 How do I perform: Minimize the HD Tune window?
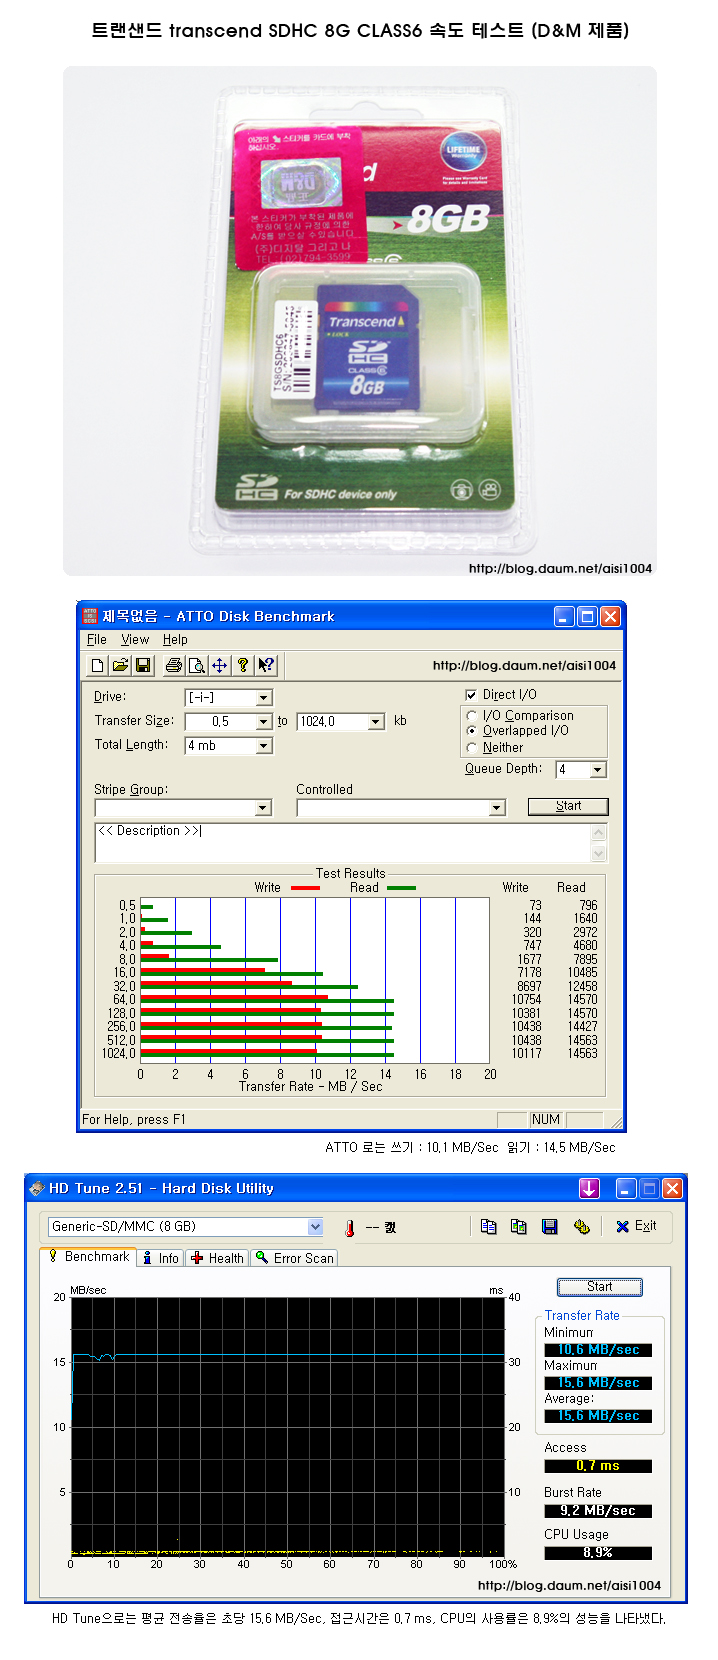point(626,1188)
